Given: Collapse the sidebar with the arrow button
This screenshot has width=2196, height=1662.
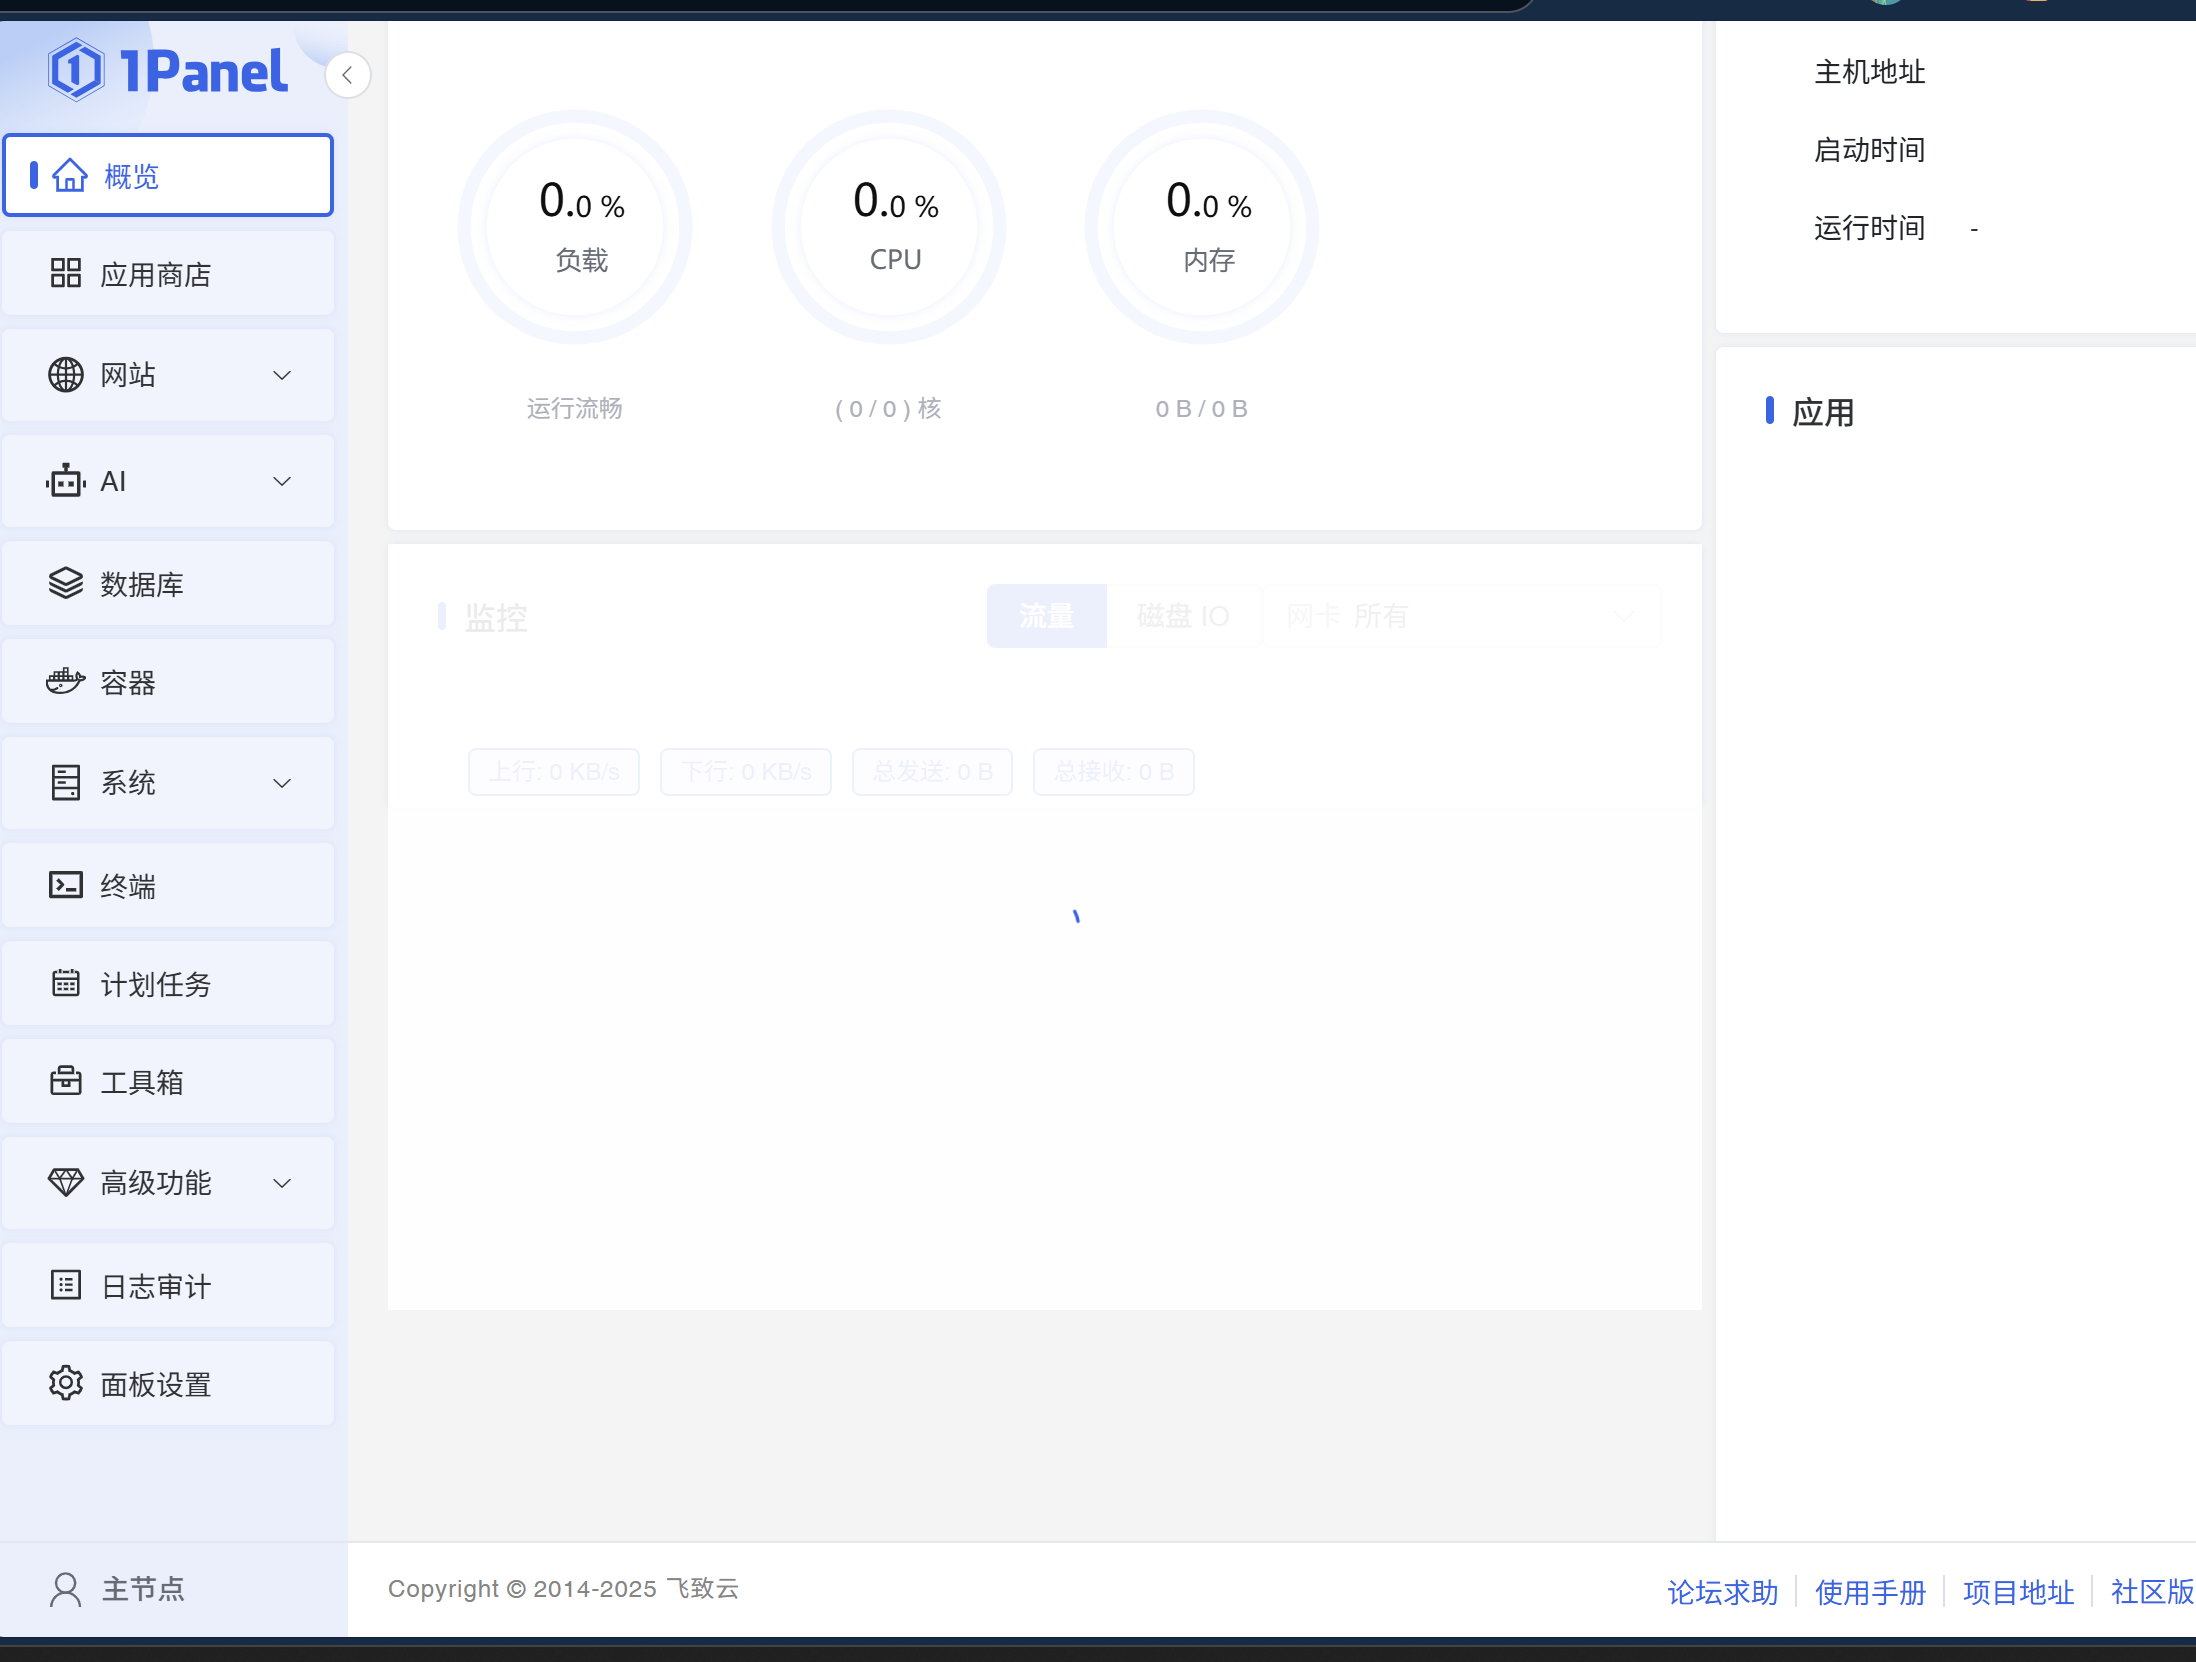Looking at the screenshot, I should 348,75.
